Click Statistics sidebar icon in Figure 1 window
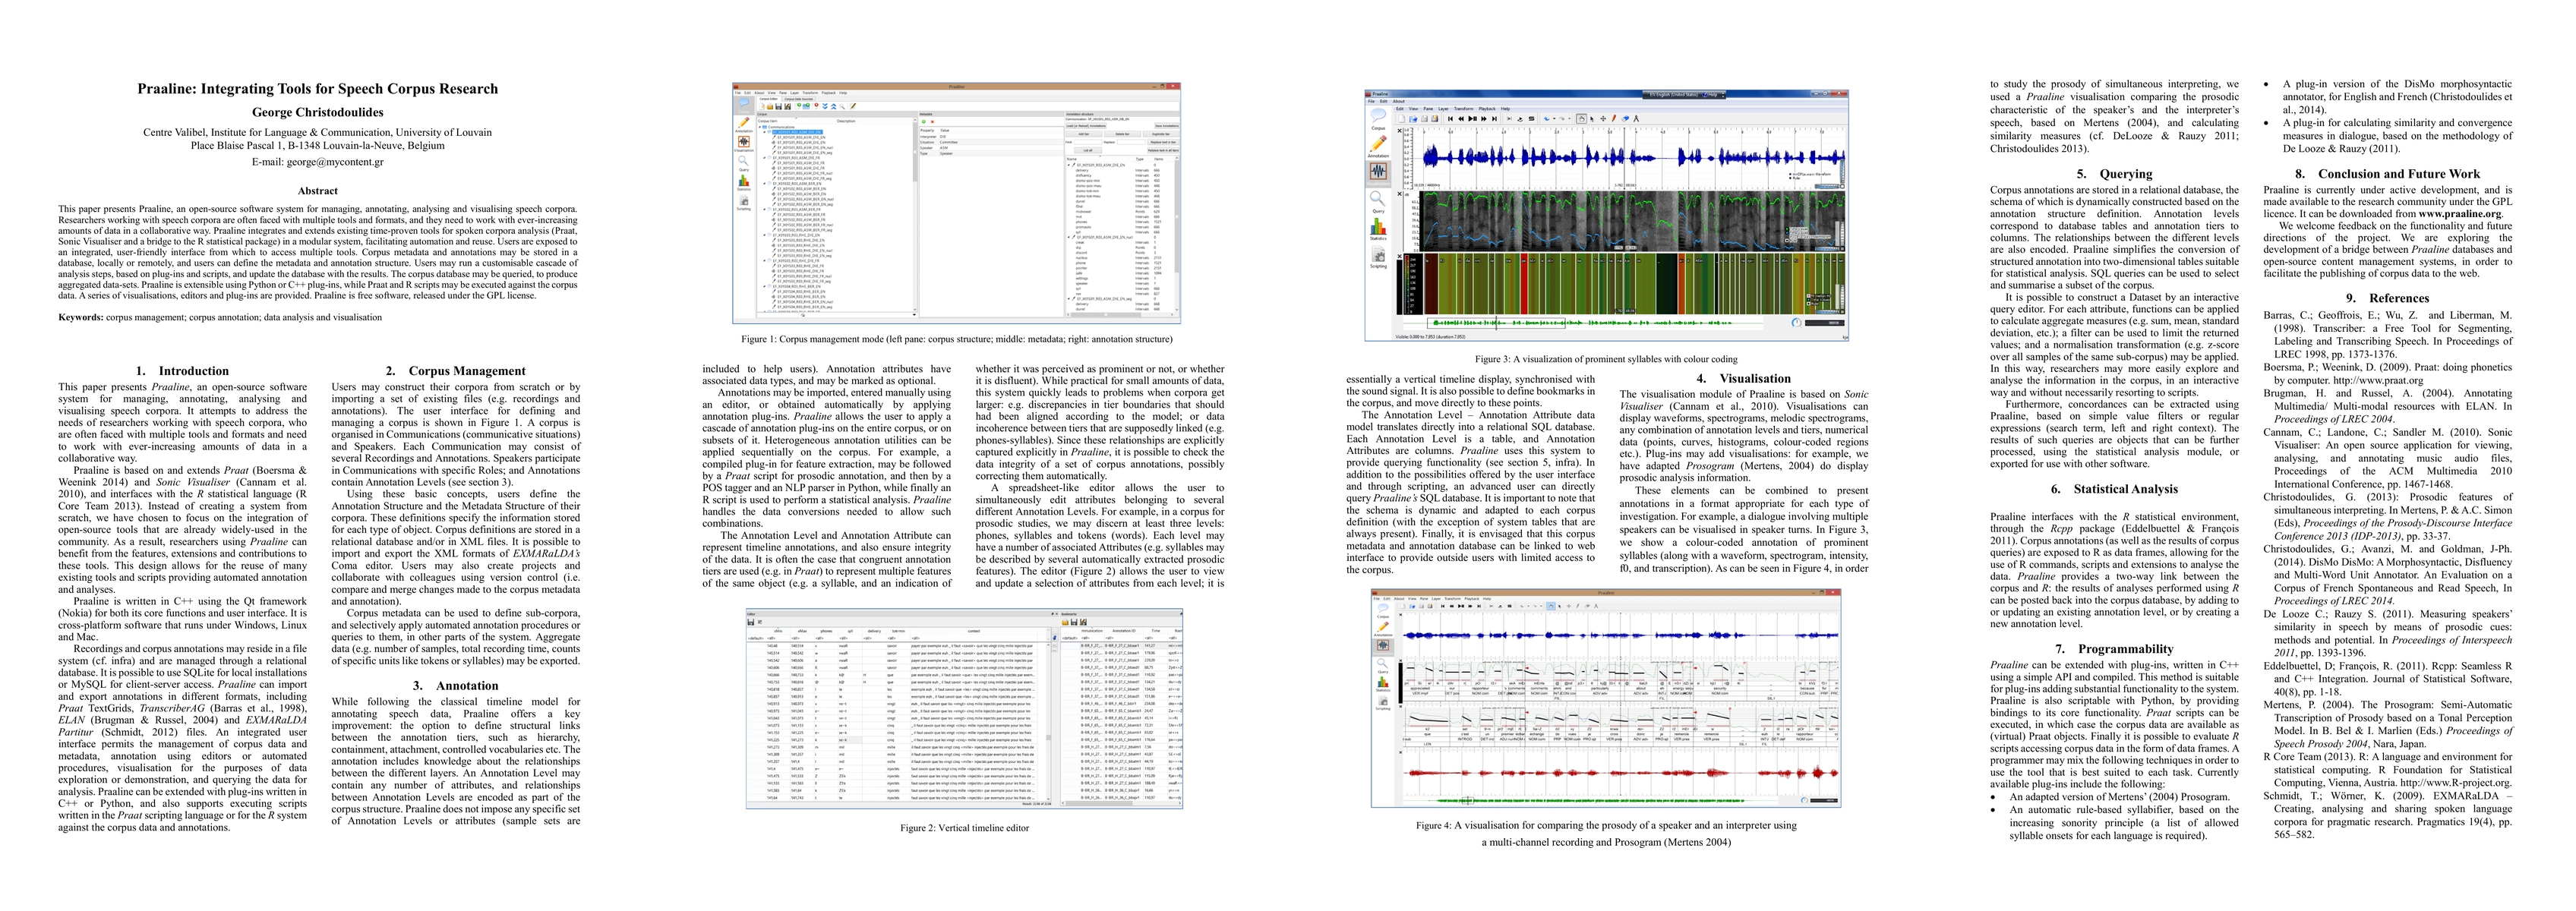This screenshot has height=911, width=2576. pos(744,182)
